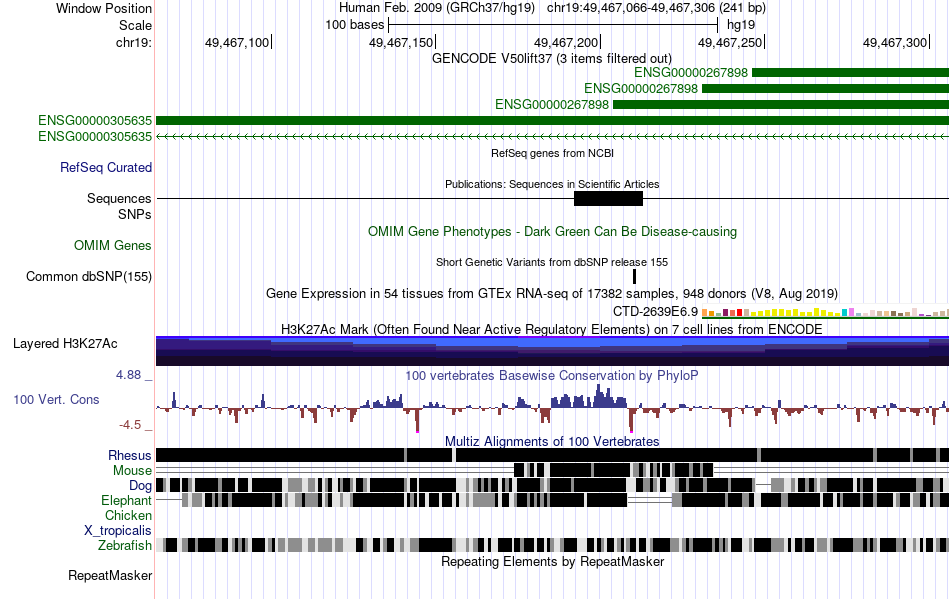Click the RefSeq genes from NCBI title

coord(553,153)
